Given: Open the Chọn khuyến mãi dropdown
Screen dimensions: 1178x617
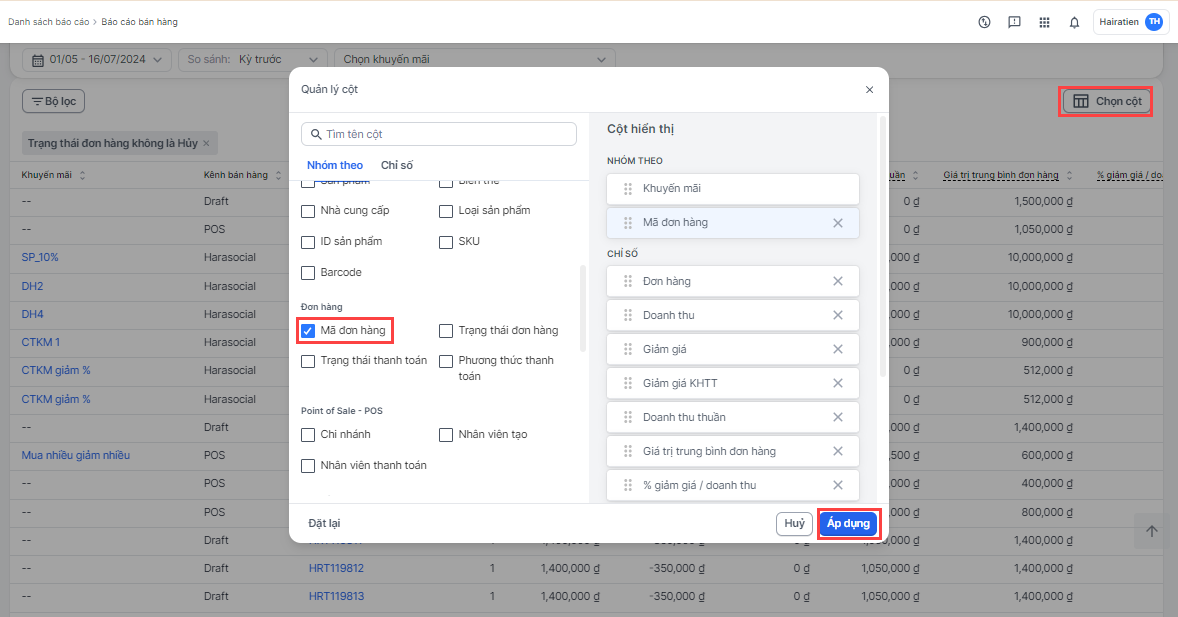Looking at the screenshot, I should 474,59.
